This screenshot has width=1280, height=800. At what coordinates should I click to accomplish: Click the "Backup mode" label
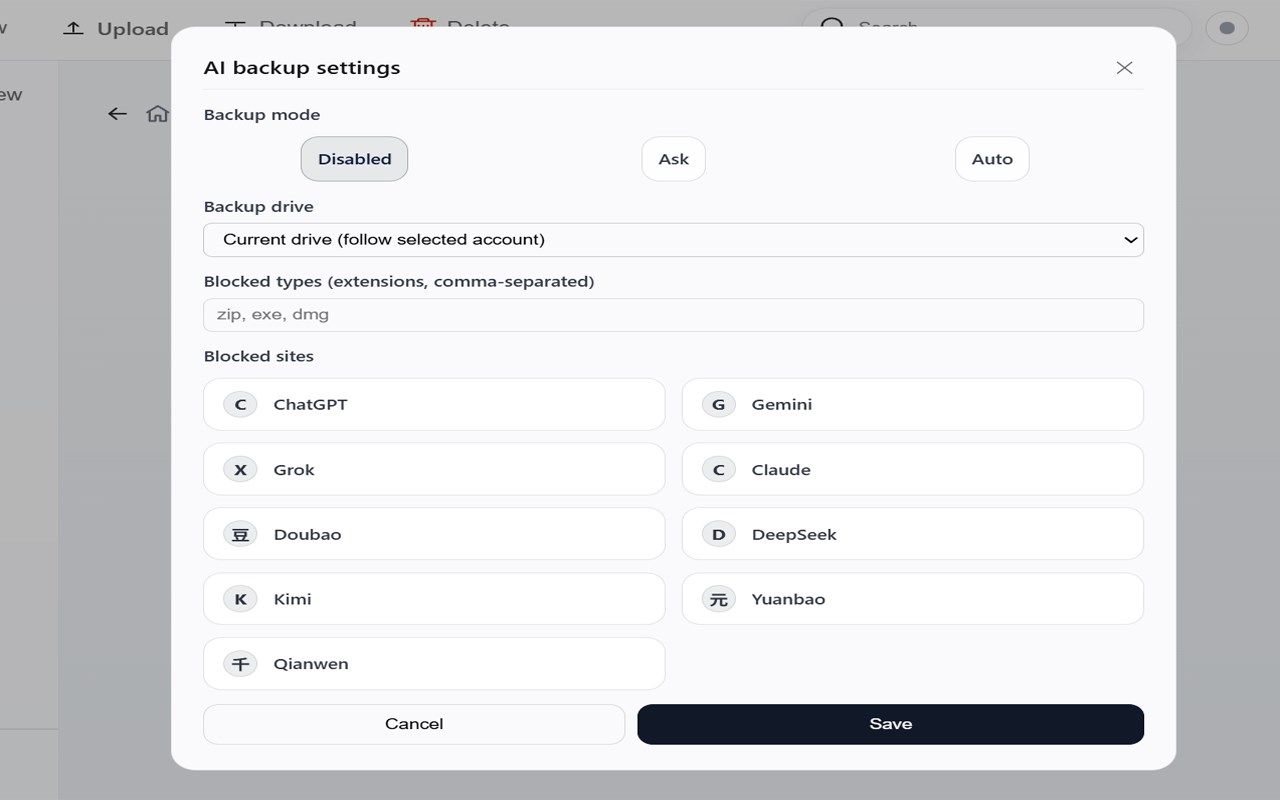pos(262,115)
